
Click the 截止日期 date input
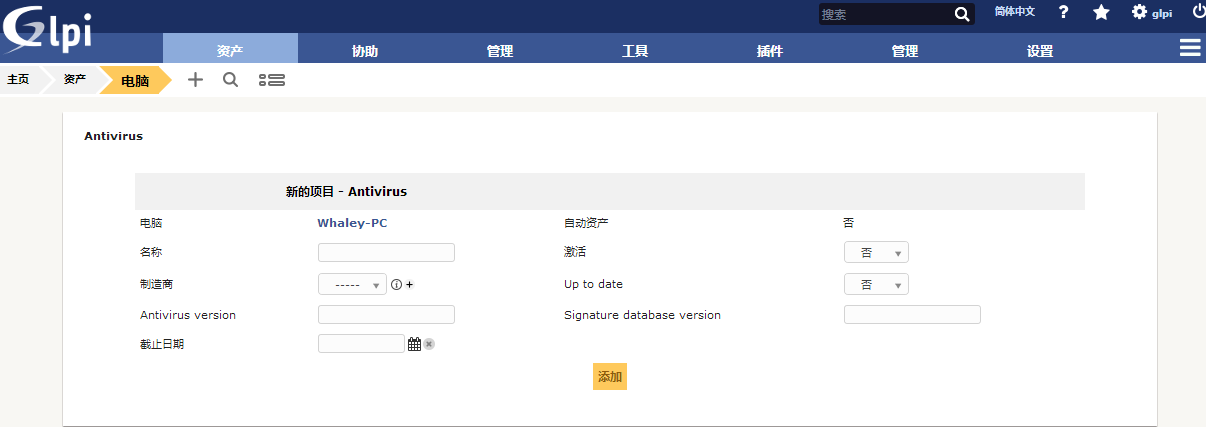[361, 344]
